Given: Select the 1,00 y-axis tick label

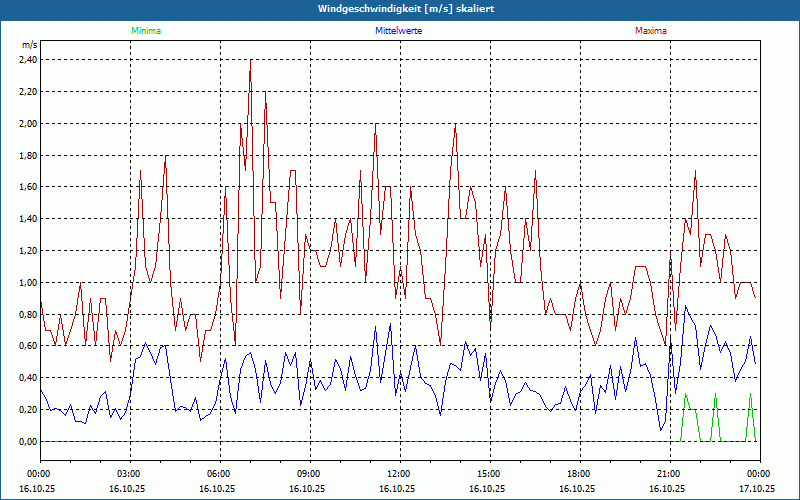Looking at the screenshot, I should 28,283.
